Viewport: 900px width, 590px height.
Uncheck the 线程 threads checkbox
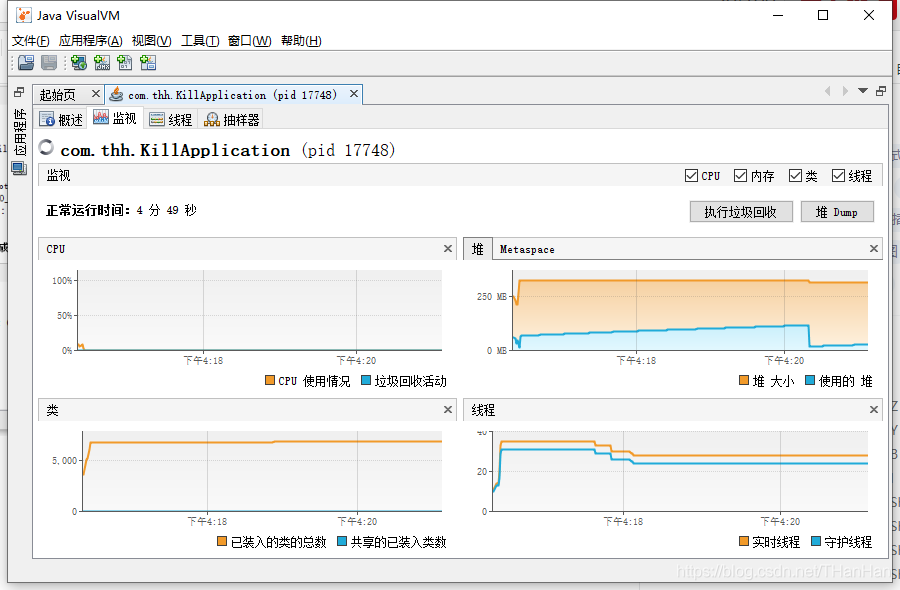pyautogui.click(x=838, y=175)
